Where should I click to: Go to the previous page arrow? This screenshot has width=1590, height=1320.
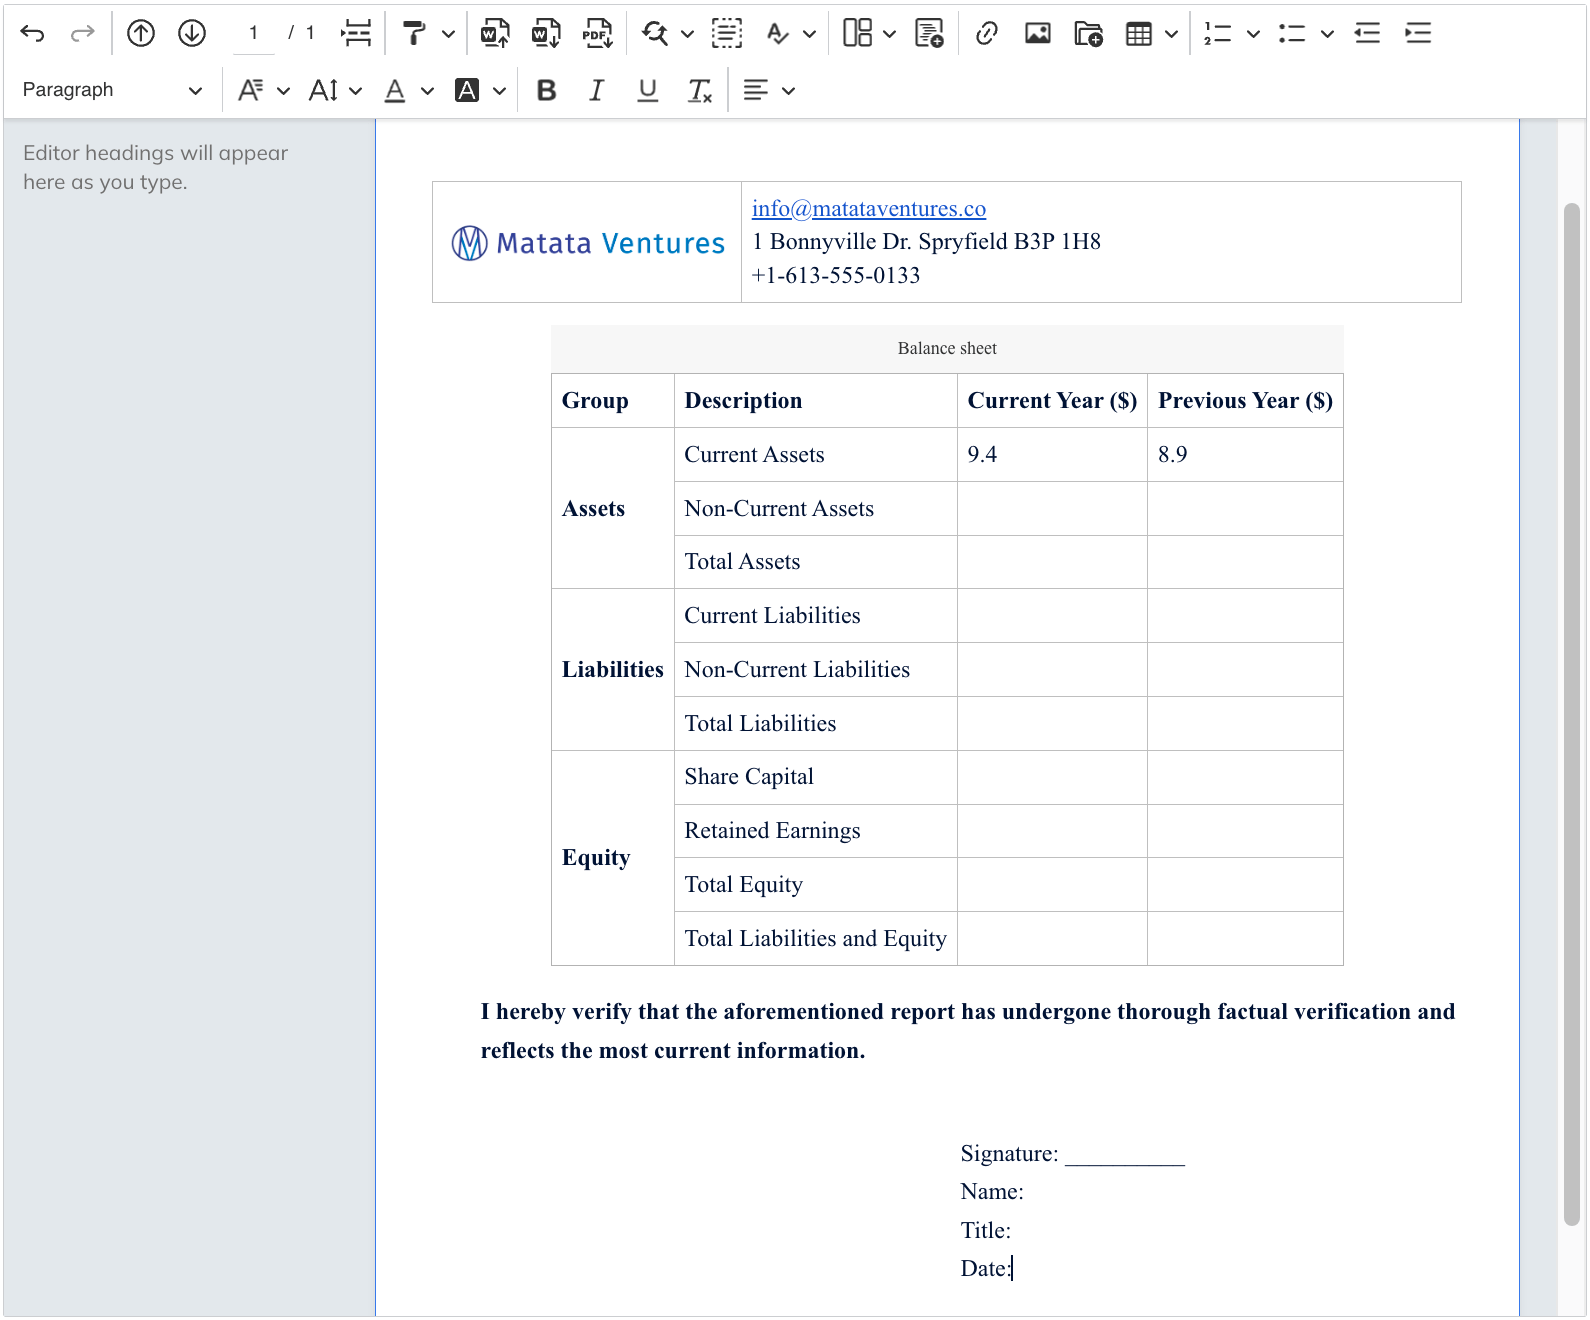pyautogui.click(x=141, y=33)
